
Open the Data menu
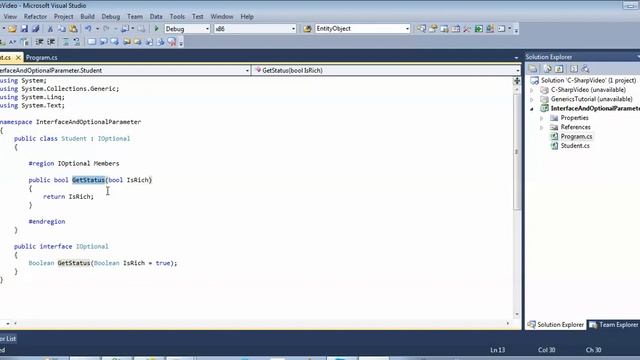pyautogui.click(x=156, y=17)
